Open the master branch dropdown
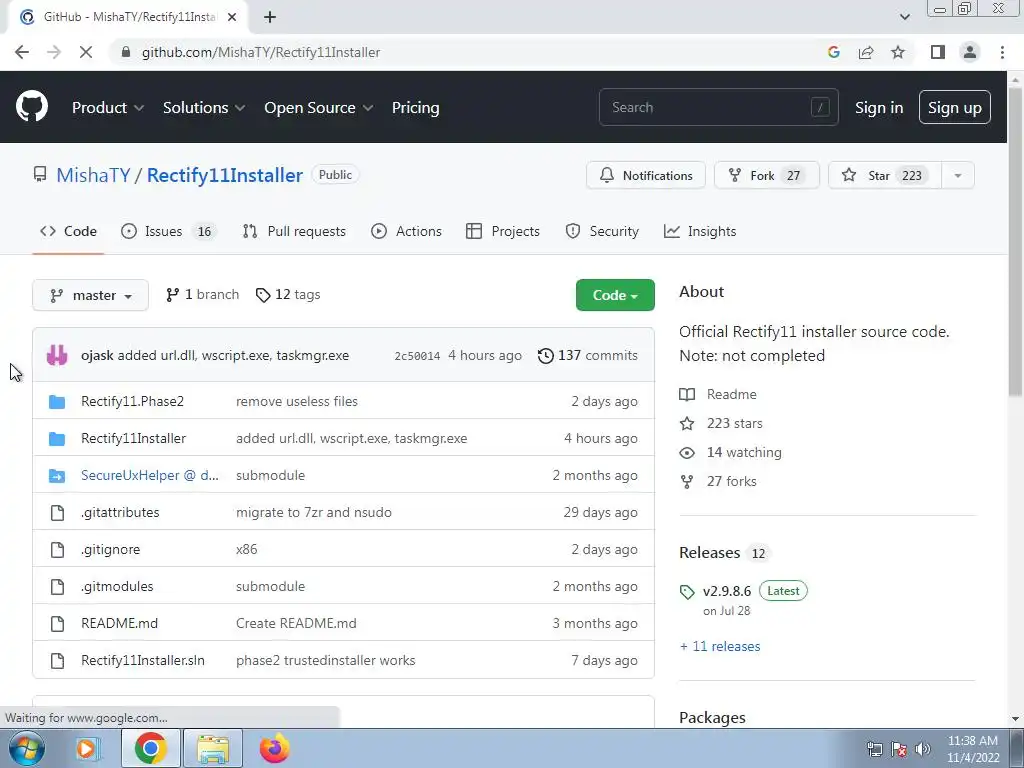This screenshot has width=1024, height=768. [x=90, y=295]
